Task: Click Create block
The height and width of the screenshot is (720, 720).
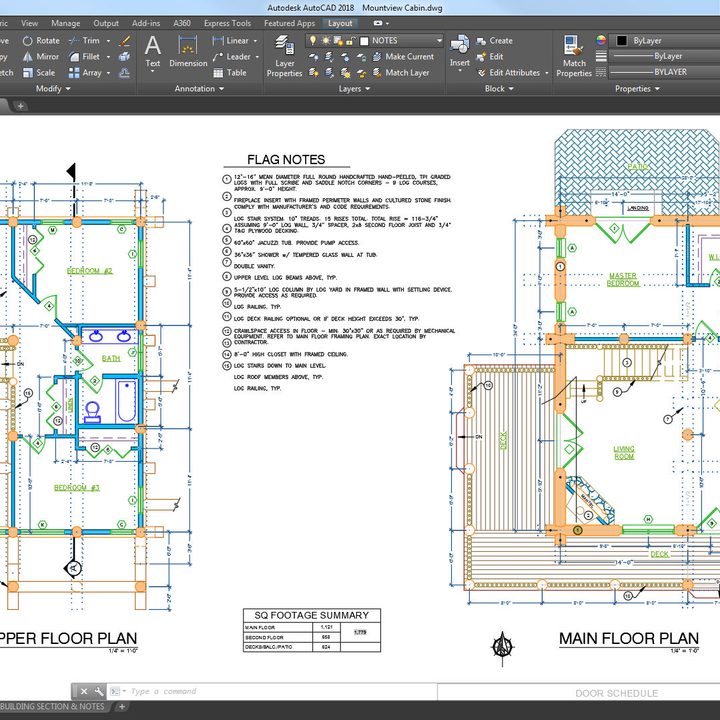Action: 494,41
